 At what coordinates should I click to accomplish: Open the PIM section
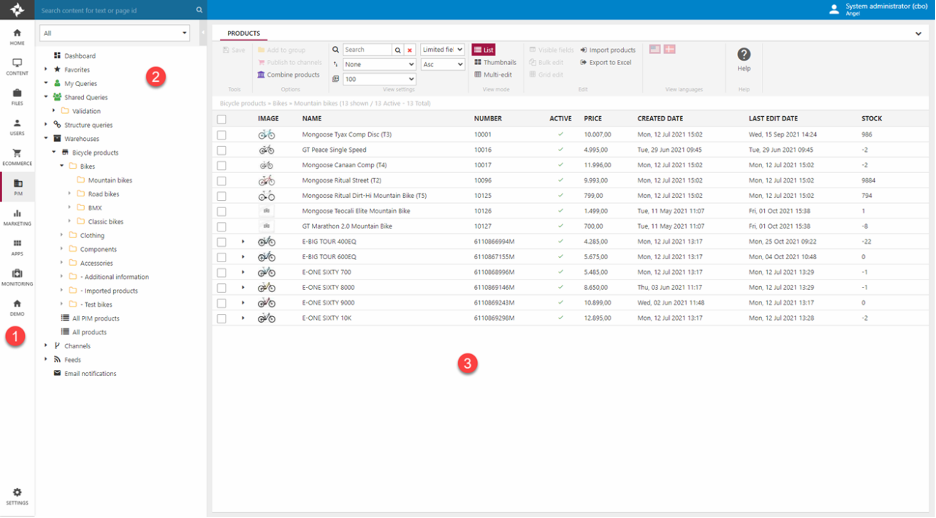coord(18,187)
